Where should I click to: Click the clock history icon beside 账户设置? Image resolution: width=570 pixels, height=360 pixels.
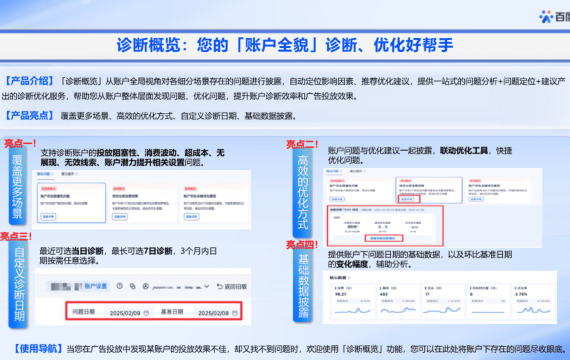(x=120, y=286)
